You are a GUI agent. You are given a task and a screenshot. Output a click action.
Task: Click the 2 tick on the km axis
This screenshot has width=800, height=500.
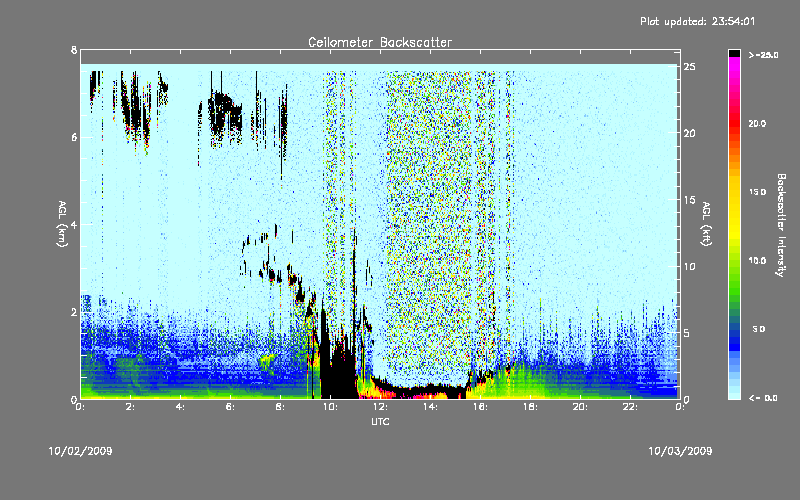pyautogui.click(x=74, y=312)
